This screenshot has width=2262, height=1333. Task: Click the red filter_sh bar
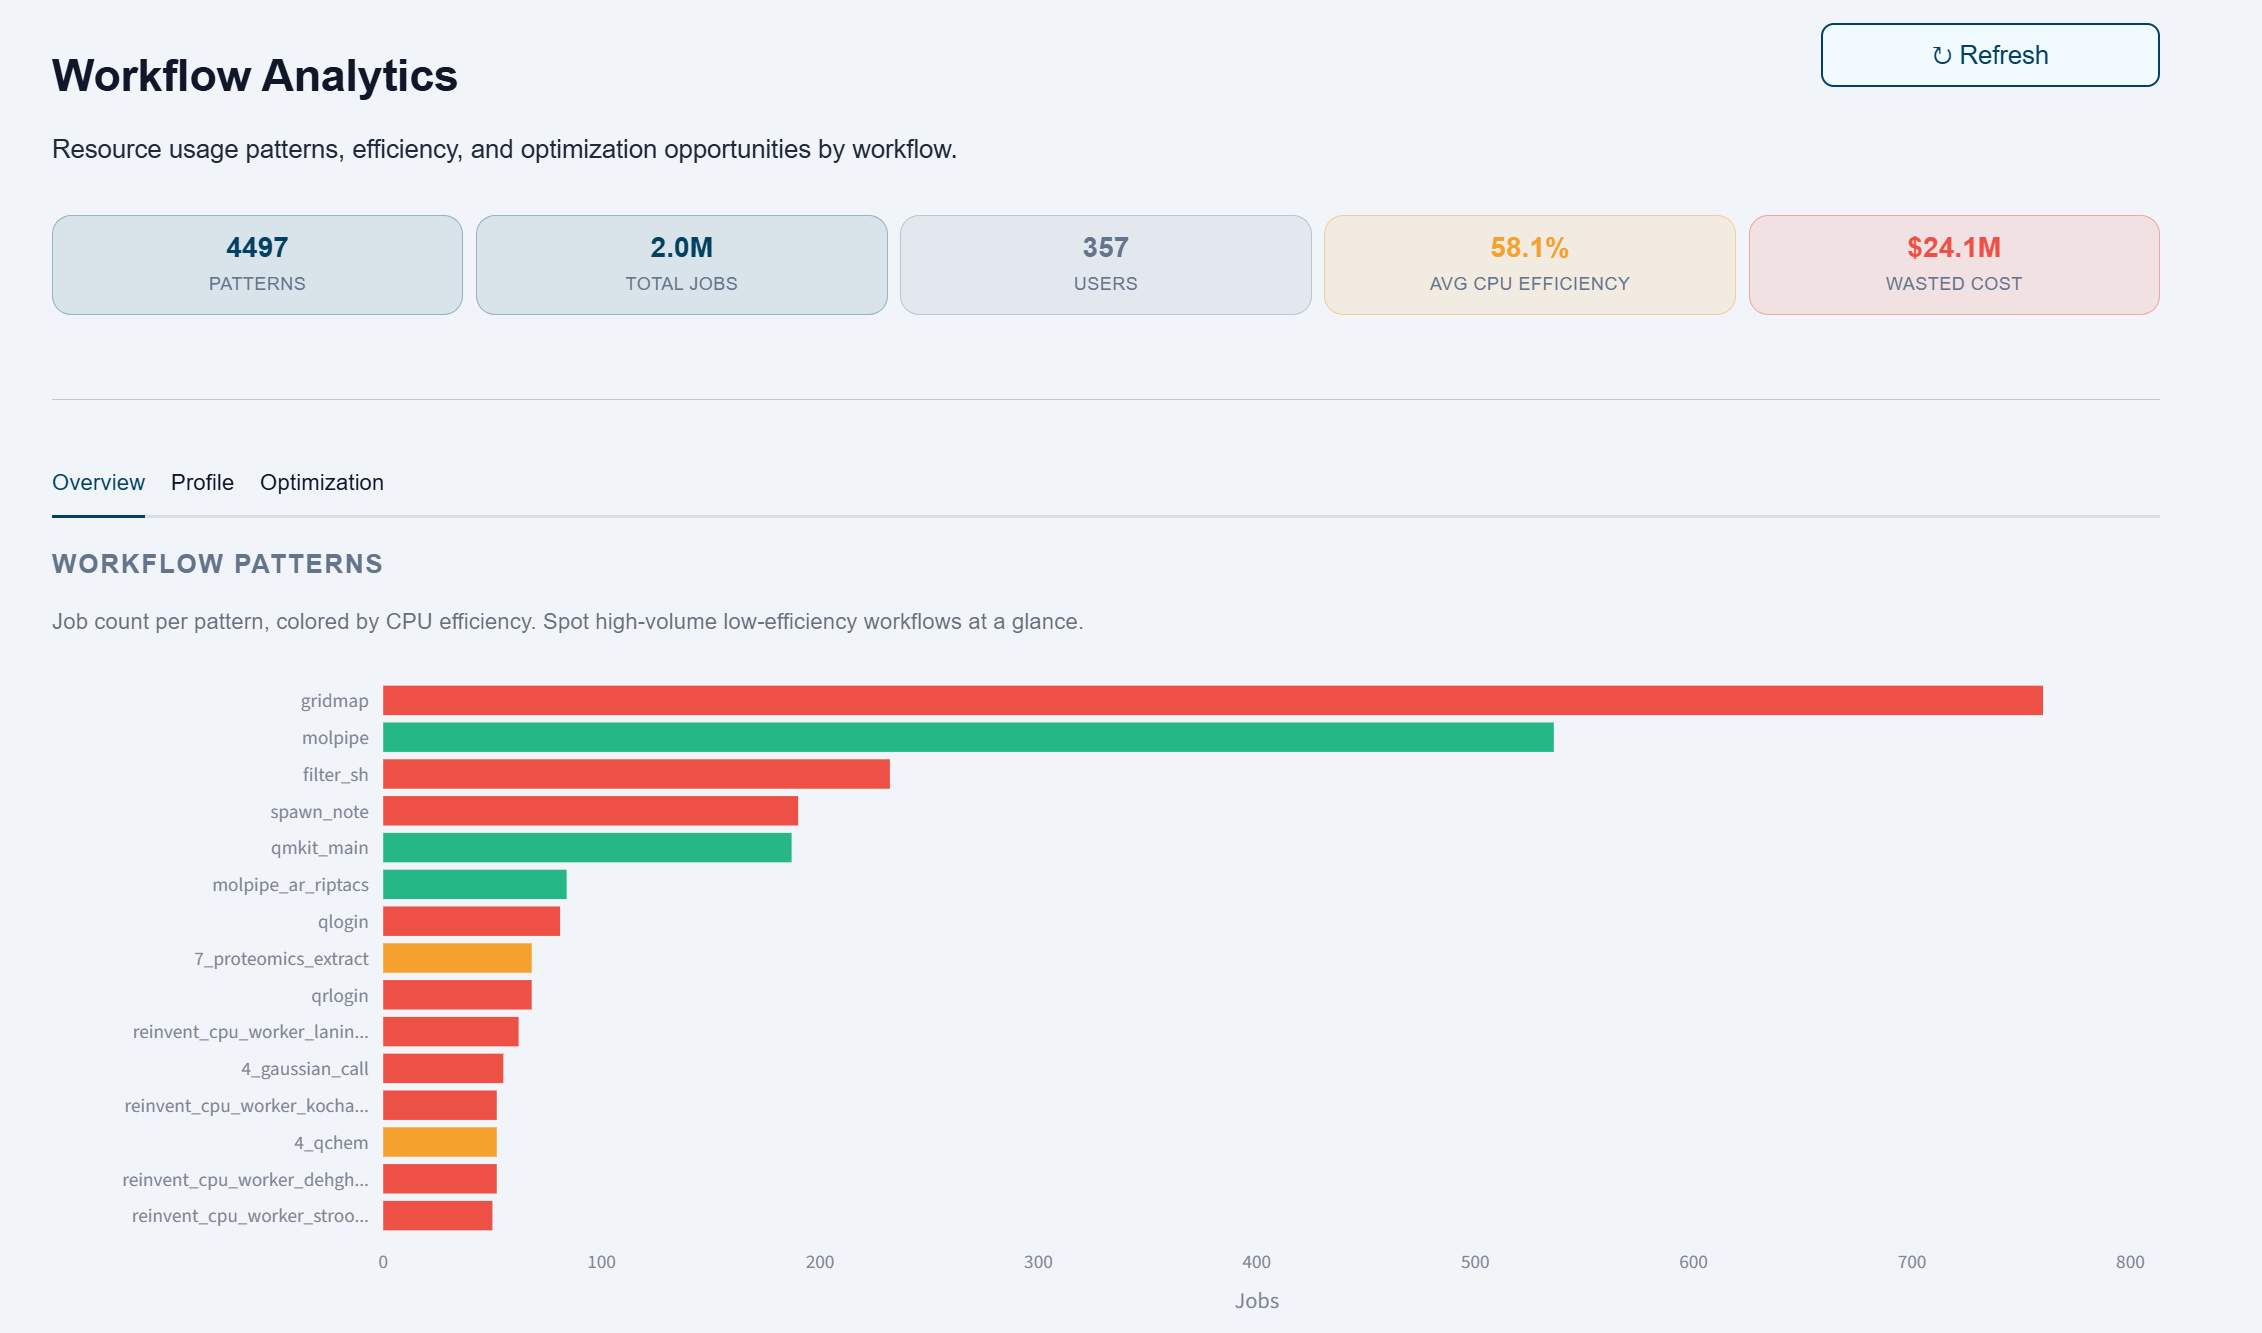click(636, 774)
